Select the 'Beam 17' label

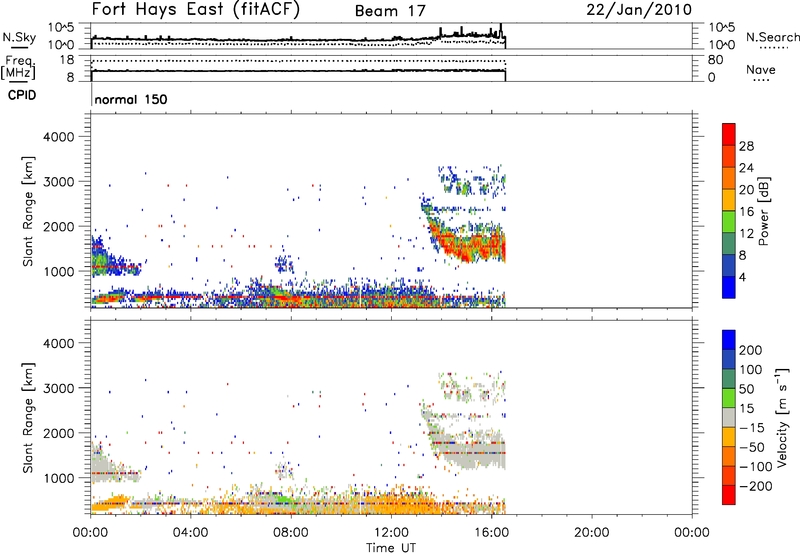390,11
